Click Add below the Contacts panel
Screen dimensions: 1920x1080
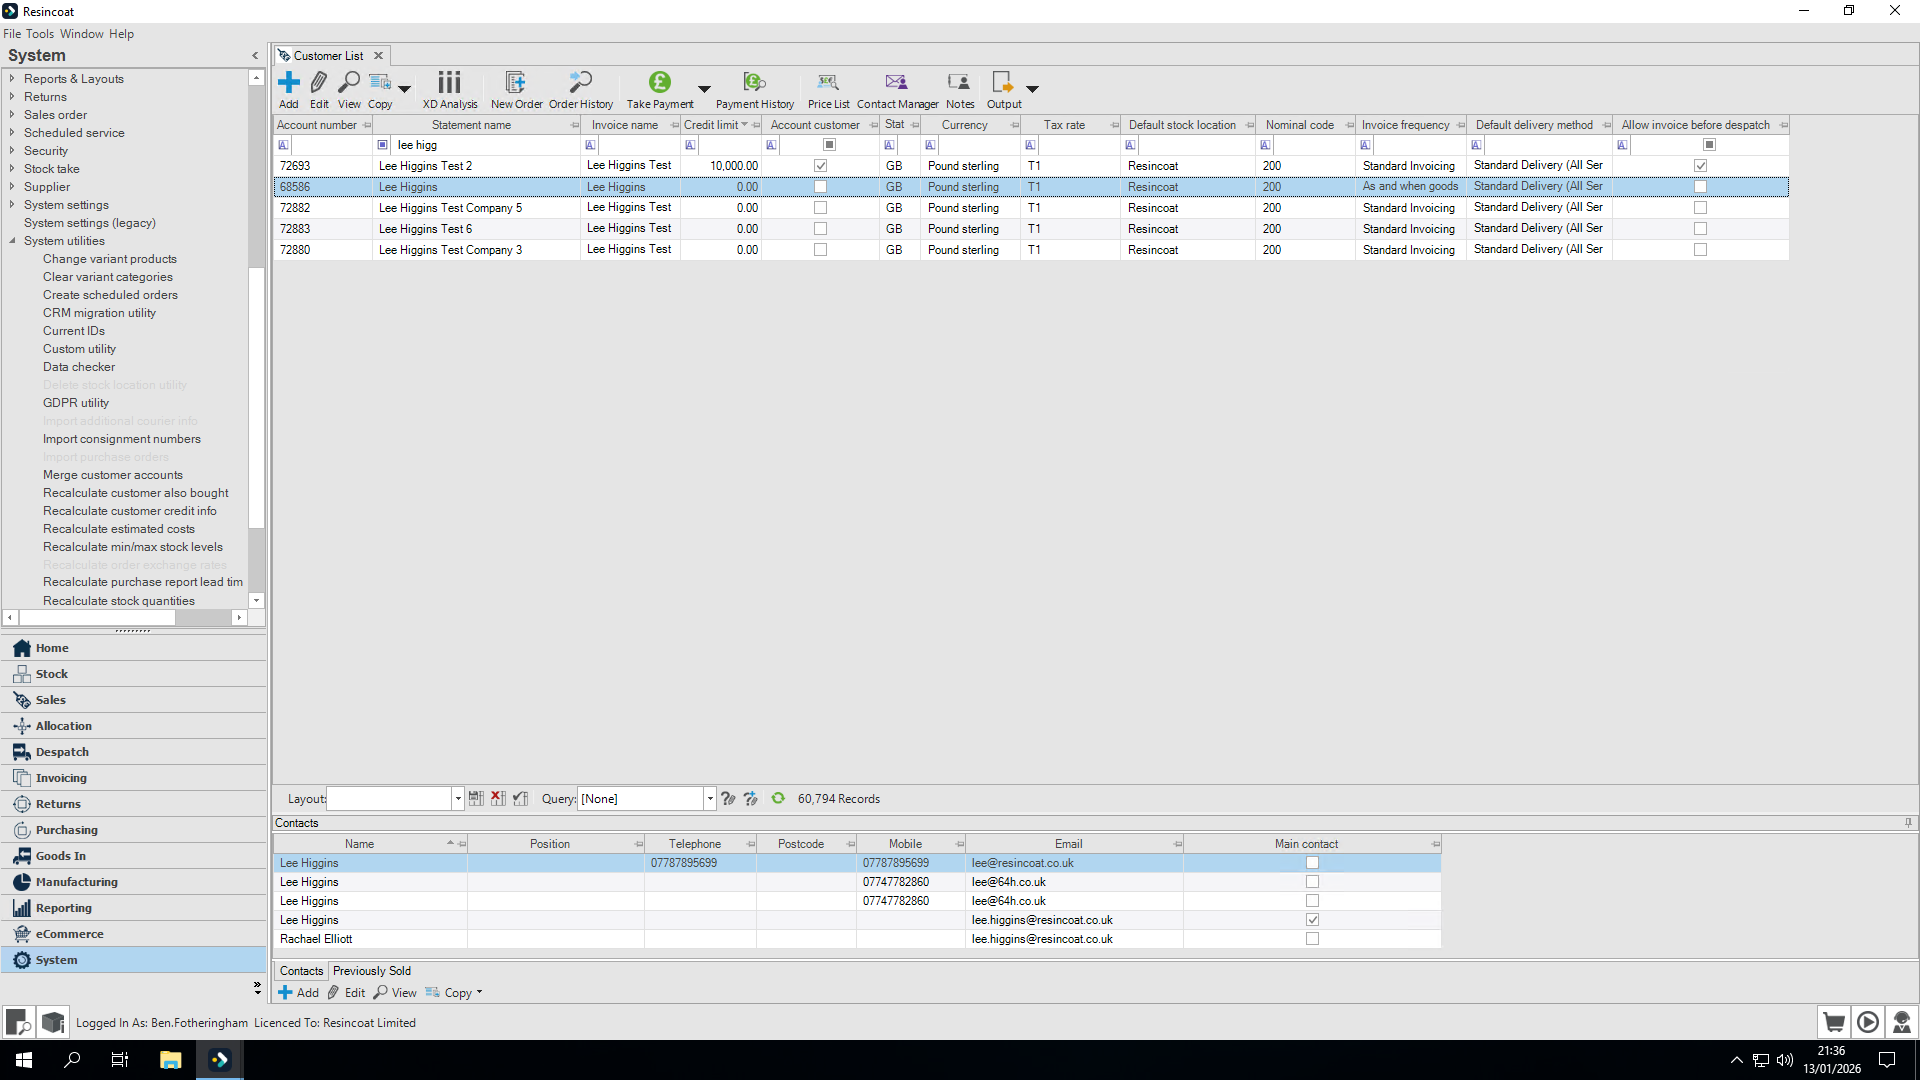click(298, 992)
